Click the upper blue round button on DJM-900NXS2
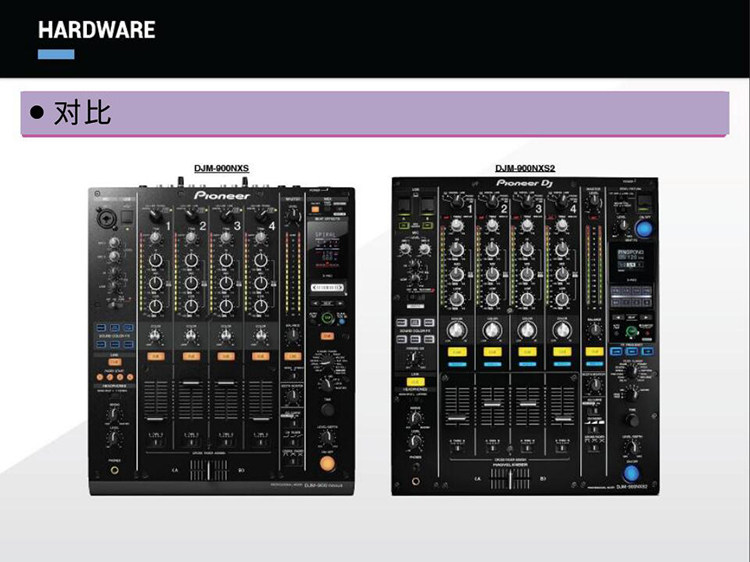 click(x=644, y=229)
